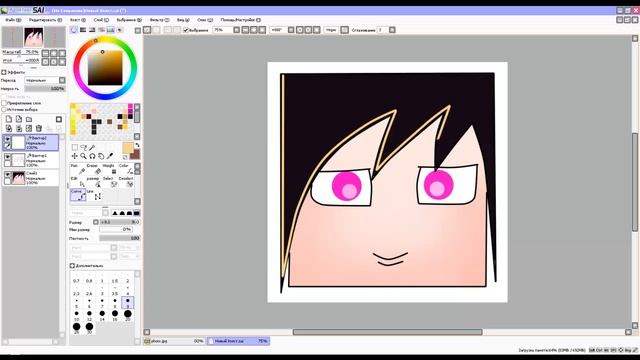The height and width of the screenshot is (360, 640).
Task: Click the canvas horizontal scrollbar
Action: coord(387,332)
